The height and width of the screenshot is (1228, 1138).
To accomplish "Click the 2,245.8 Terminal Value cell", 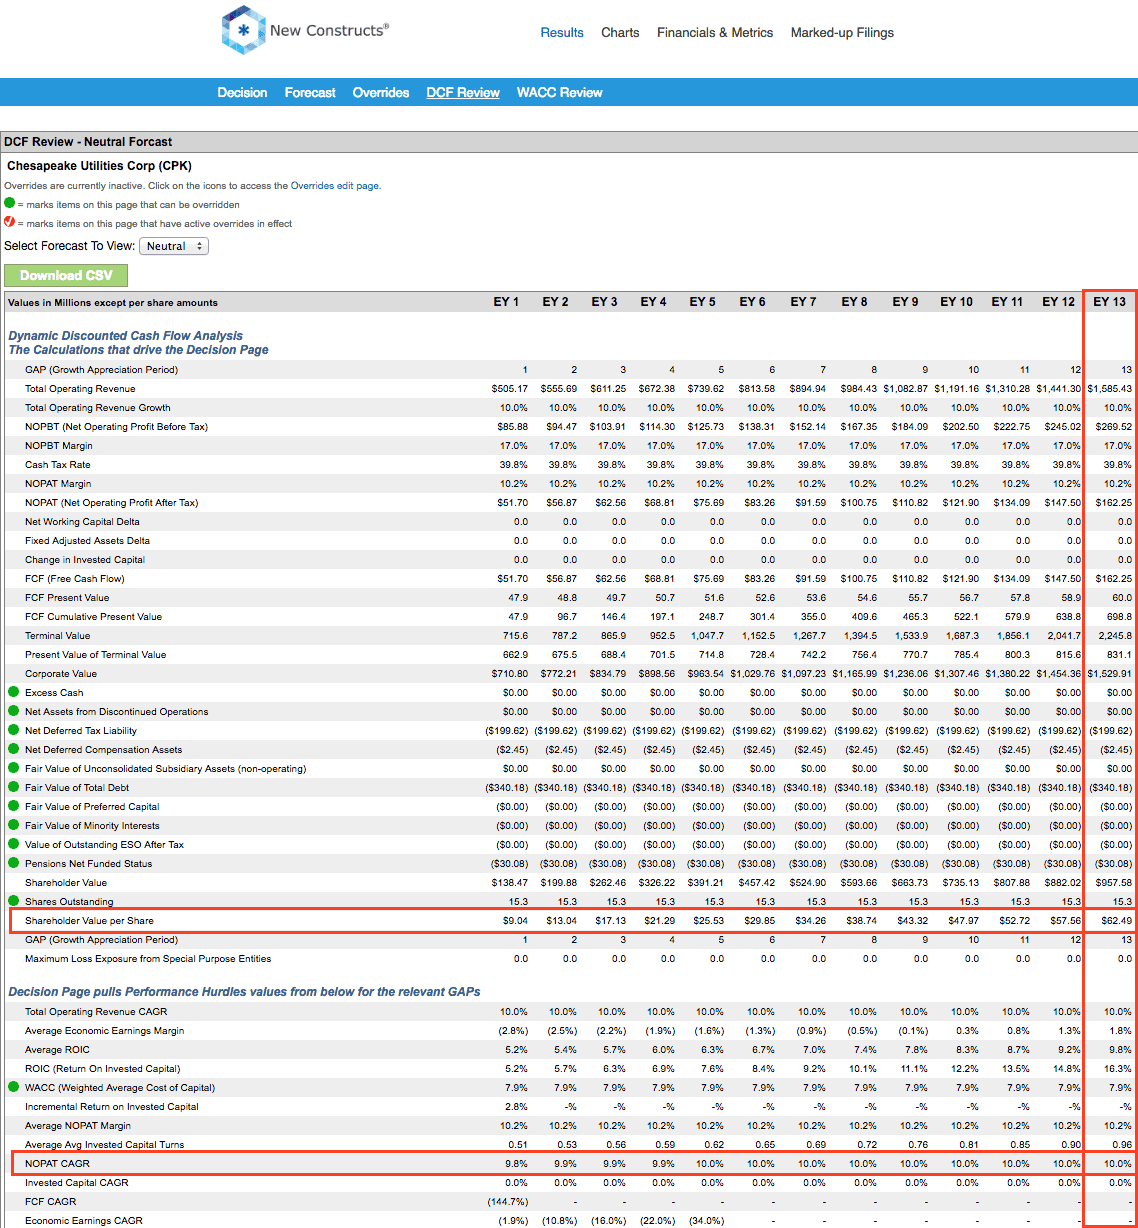I will (x=1115, y=635).
